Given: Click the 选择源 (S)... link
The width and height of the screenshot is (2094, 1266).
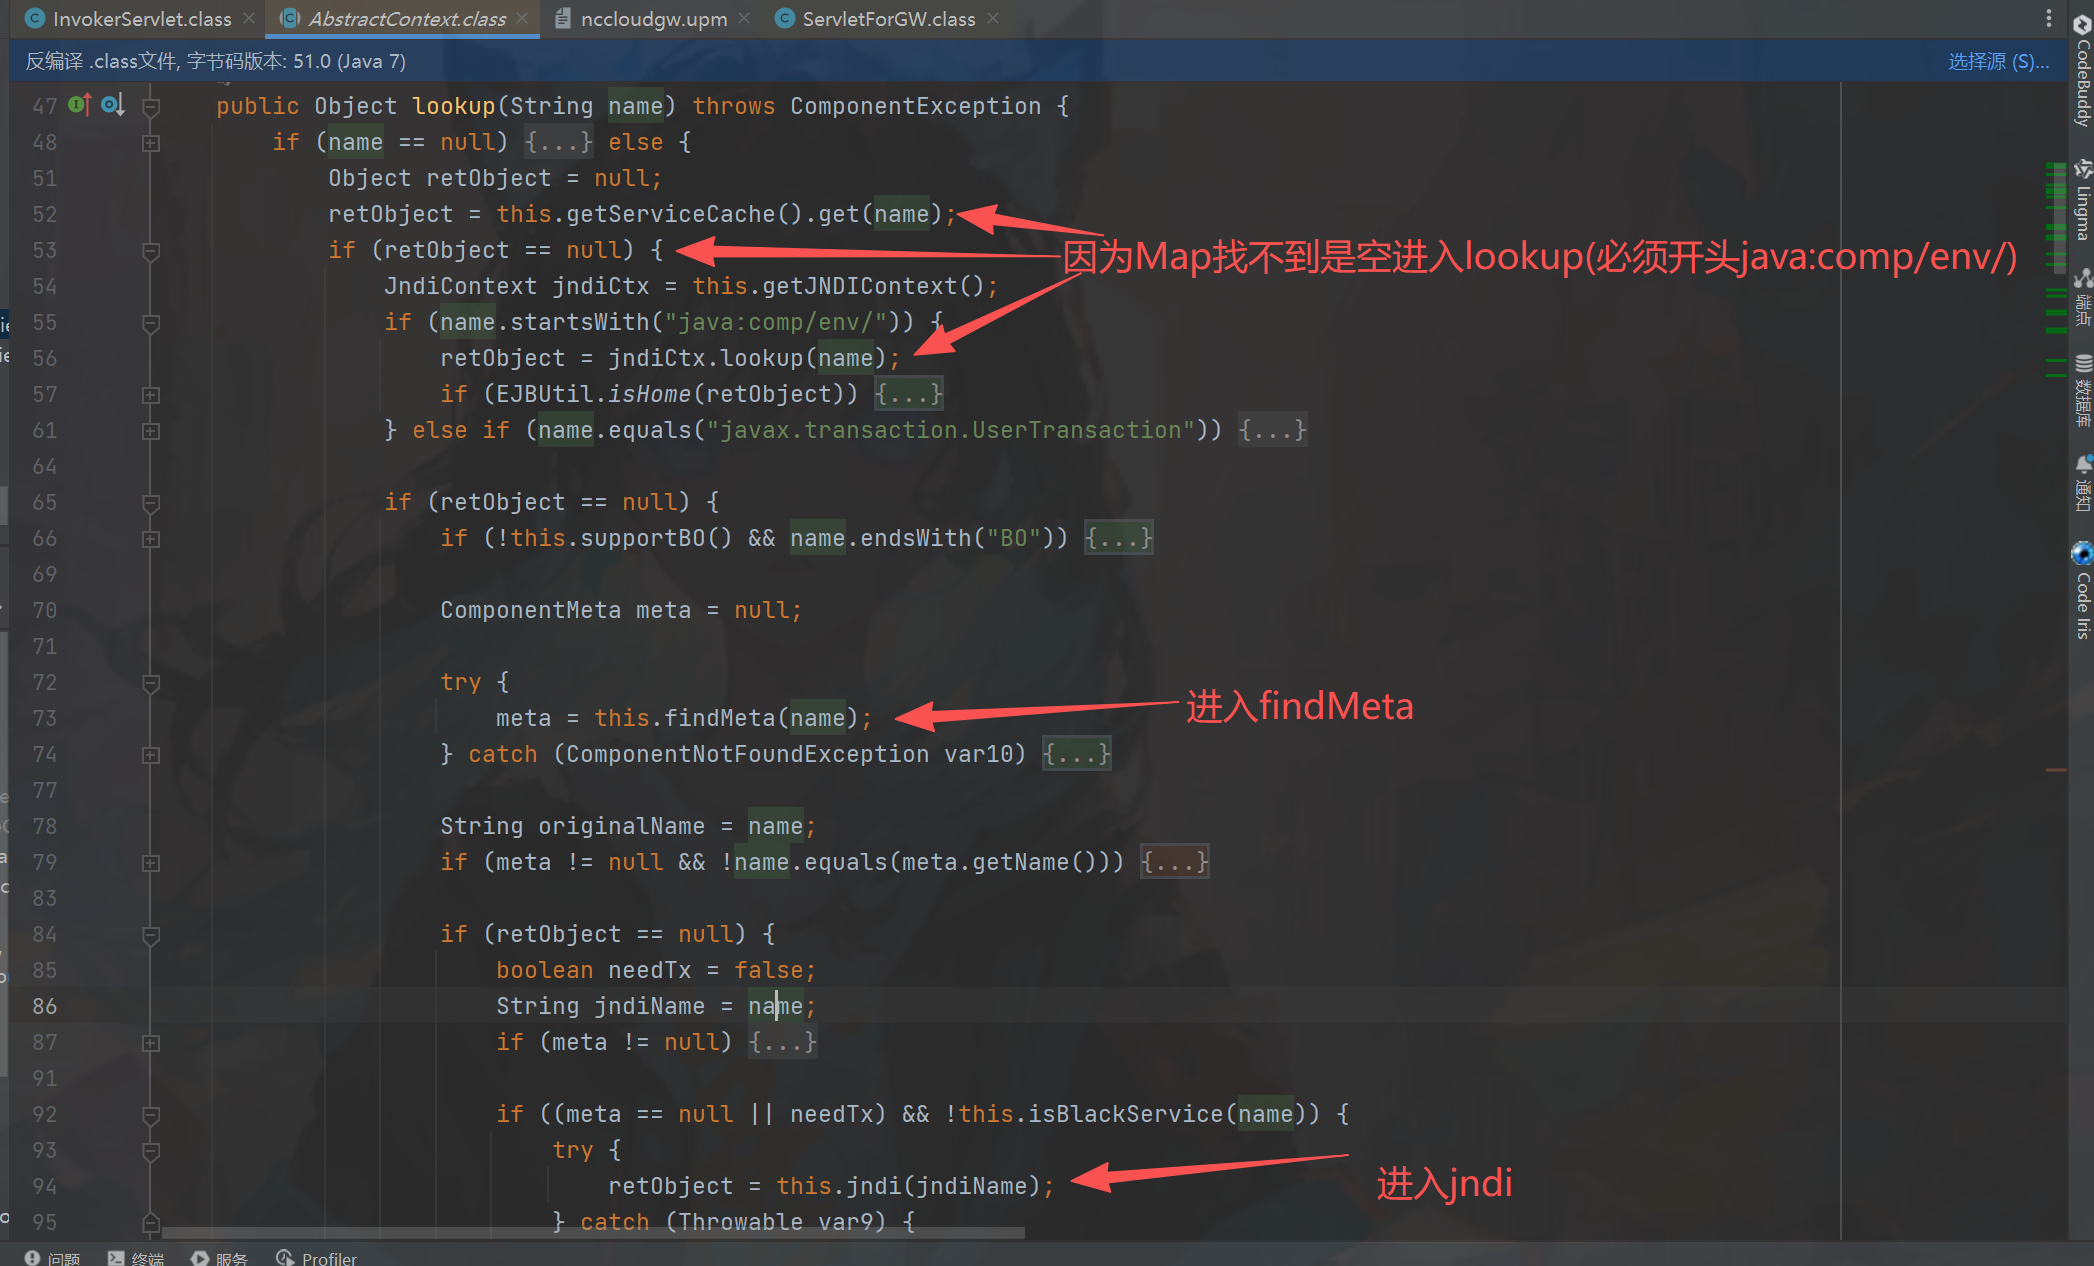Looking at the screenshot, I should [x=1998, y=62].
